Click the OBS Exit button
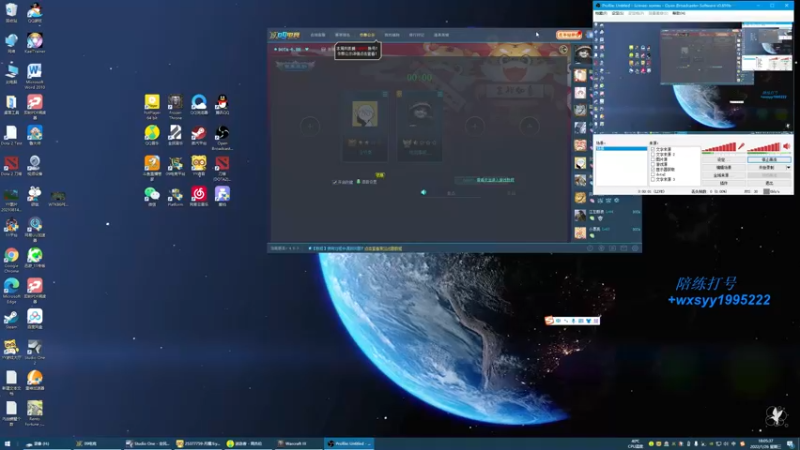Image resolution: width=800 pixels, height=450 pixels. (769, 183)
